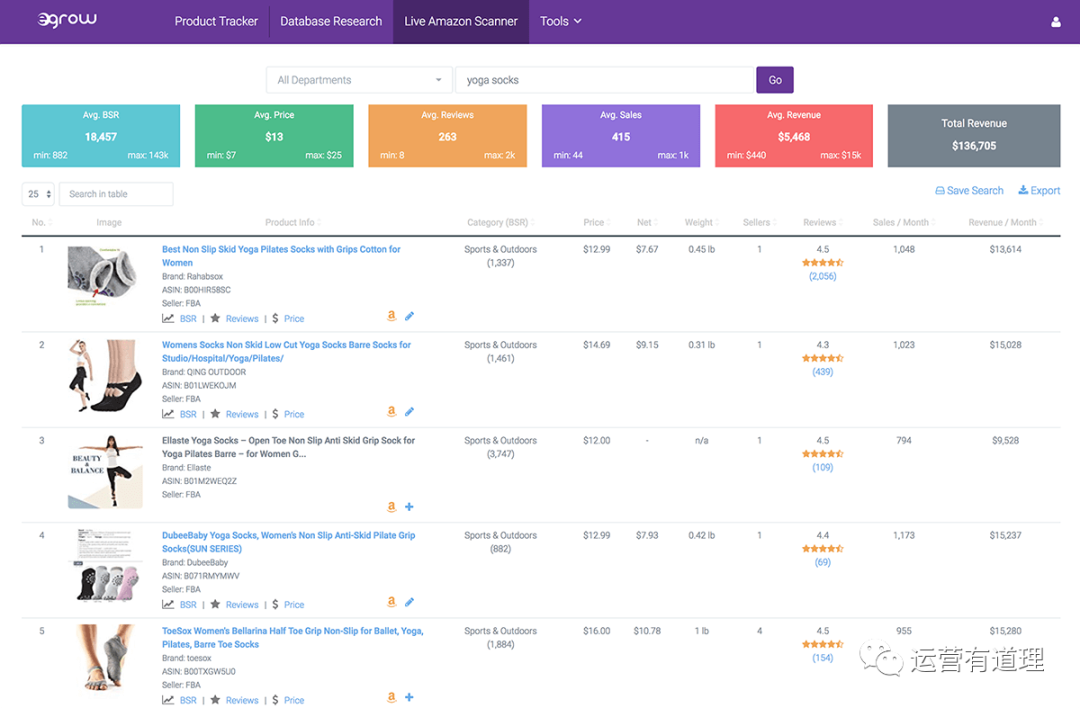Expand the Tools menu
1080x708 pixels.
(x=561, y=21)
